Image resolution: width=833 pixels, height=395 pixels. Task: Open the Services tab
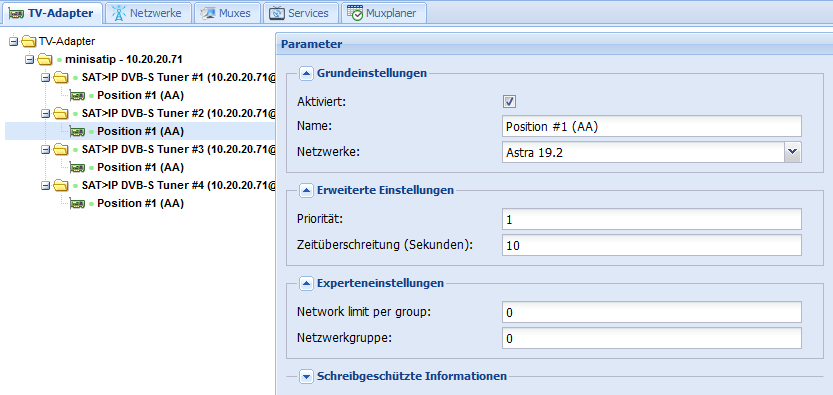(x=300, y=13)
